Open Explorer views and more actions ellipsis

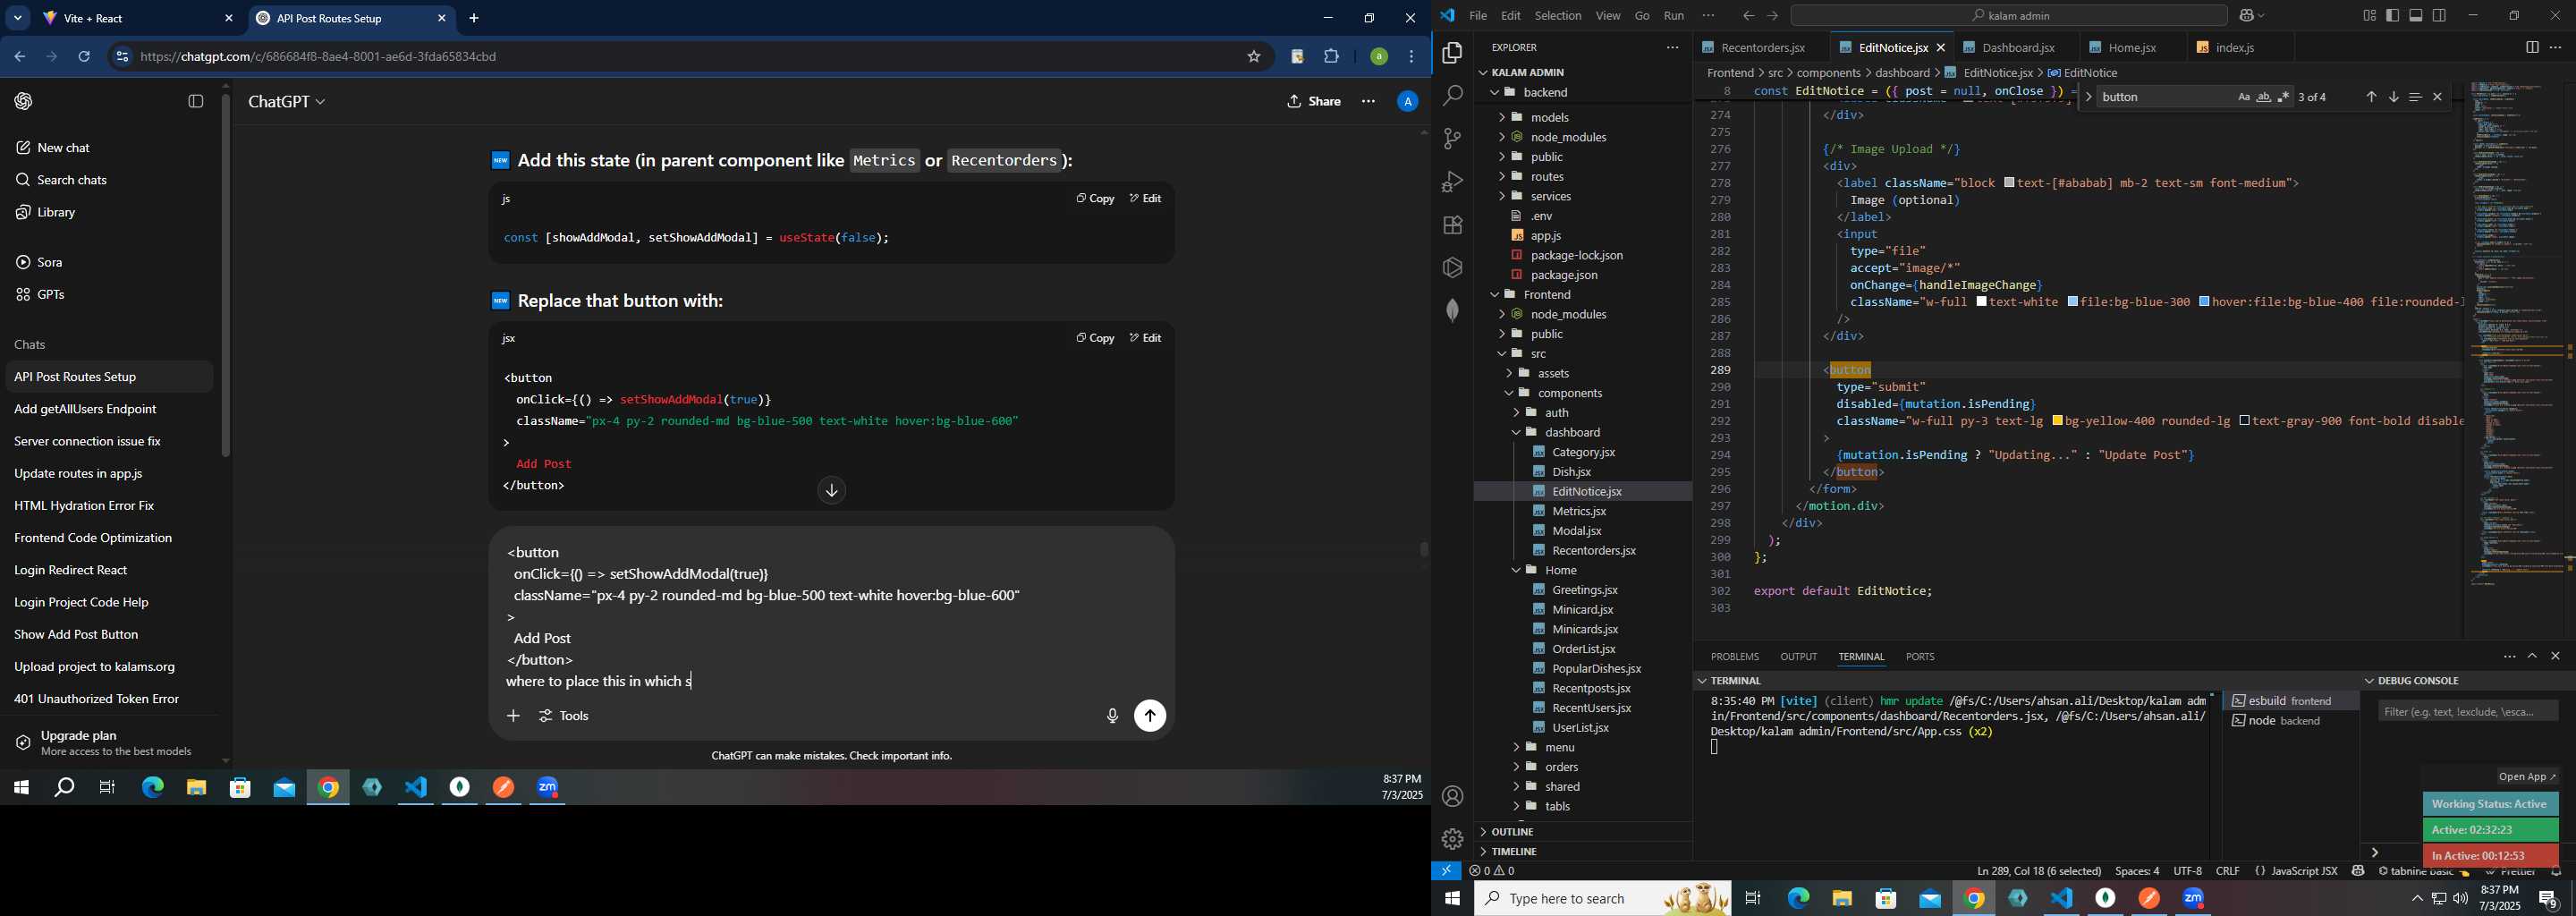pyautogui.click(x=1672, y=47)
